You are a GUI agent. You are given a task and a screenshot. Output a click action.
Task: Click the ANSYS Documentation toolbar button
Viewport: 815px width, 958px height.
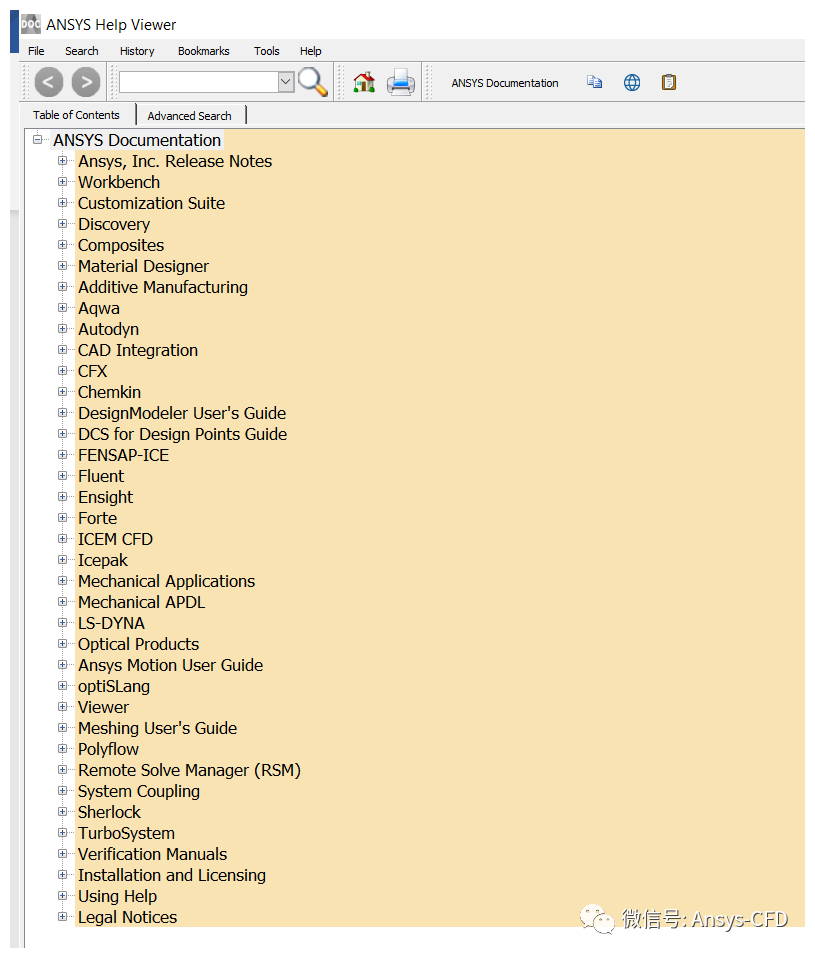tap(505, 83)
